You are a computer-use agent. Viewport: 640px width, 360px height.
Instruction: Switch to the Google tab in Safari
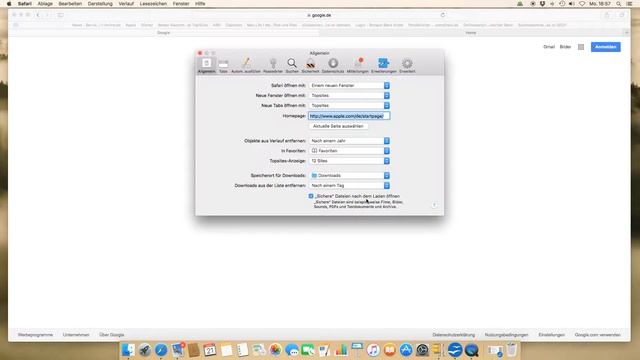(164, 33)
